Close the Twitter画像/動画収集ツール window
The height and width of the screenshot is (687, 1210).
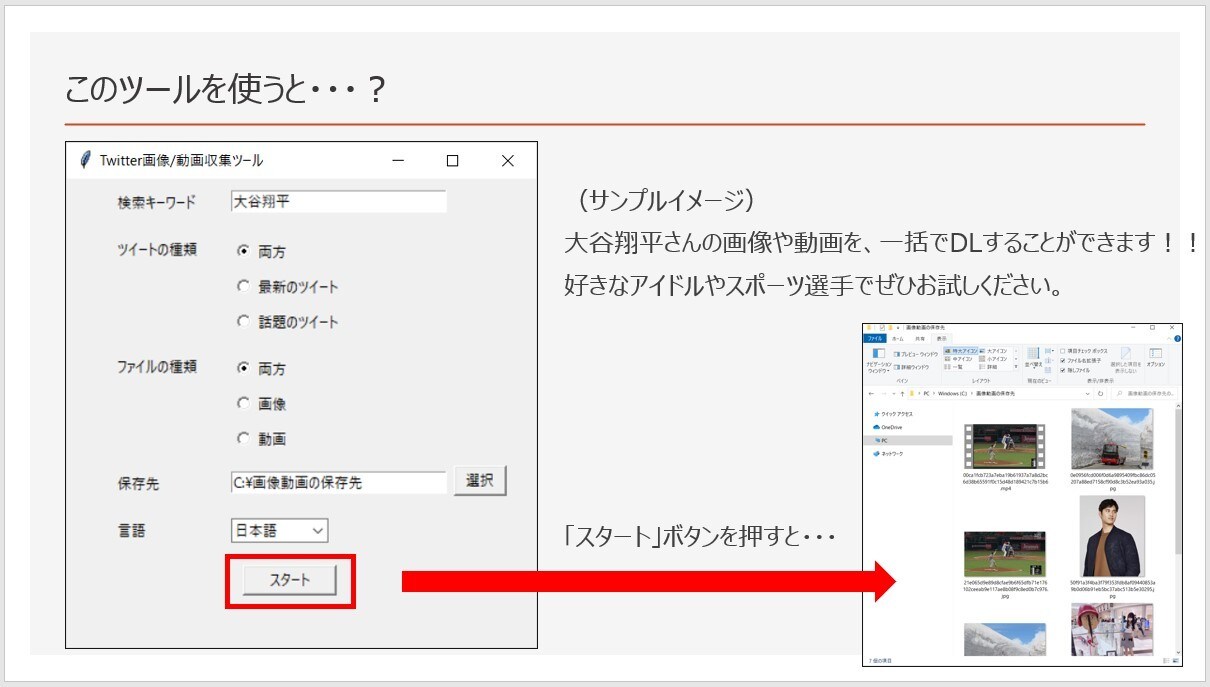(x=507, y=160)
